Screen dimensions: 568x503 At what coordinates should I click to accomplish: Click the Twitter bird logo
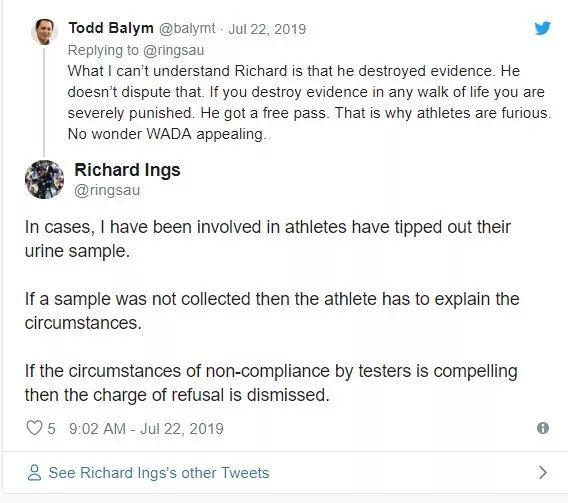543,28
